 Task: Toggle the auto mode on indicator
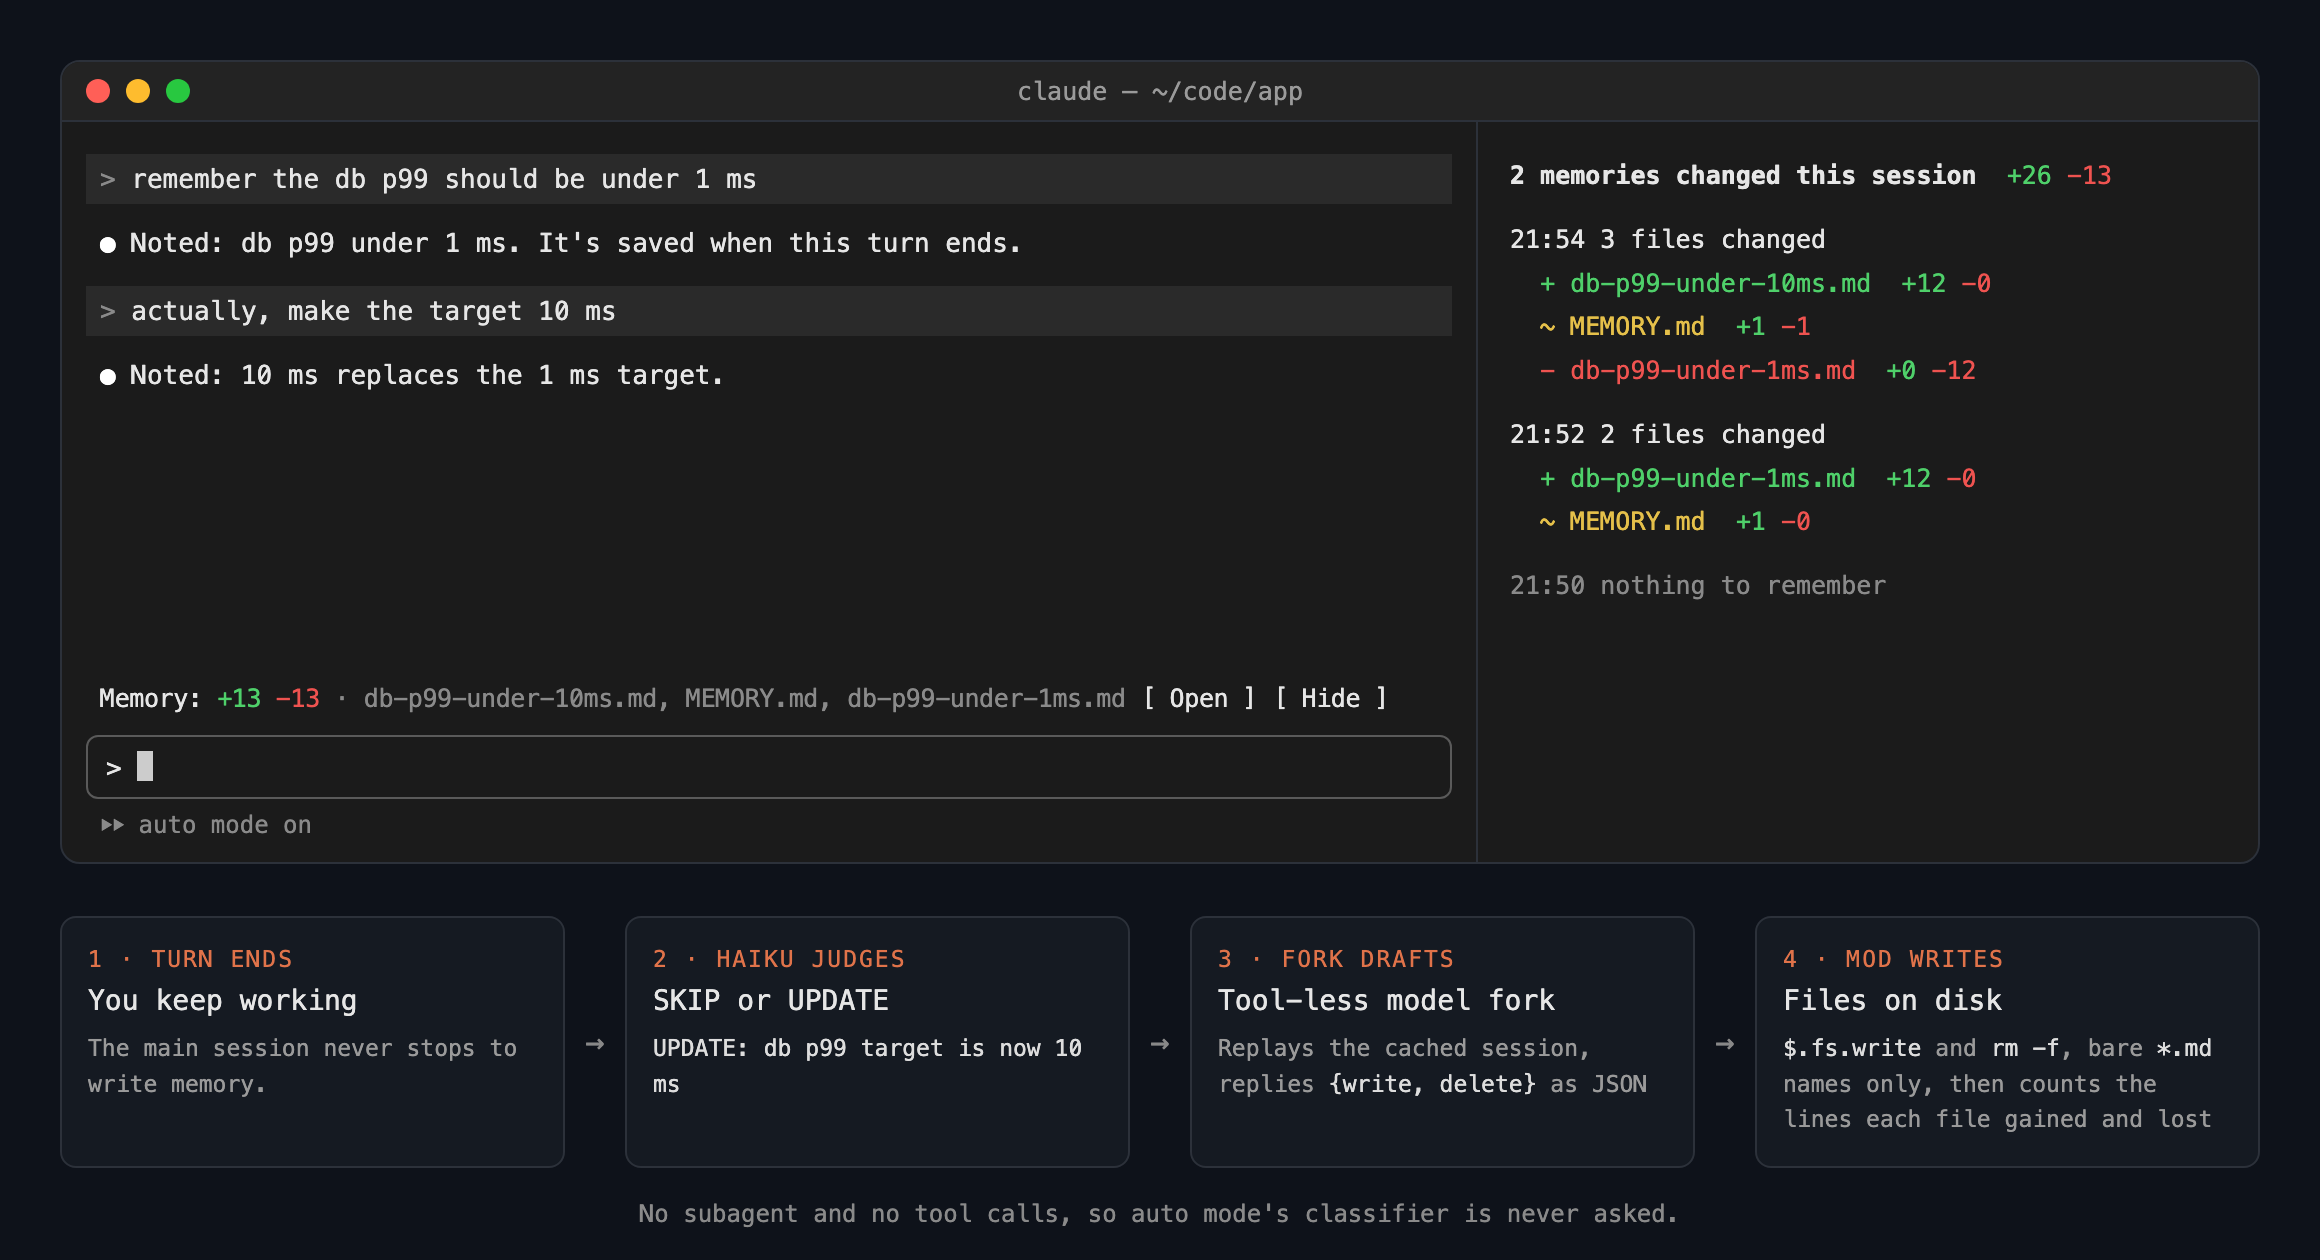click(206, 825)
